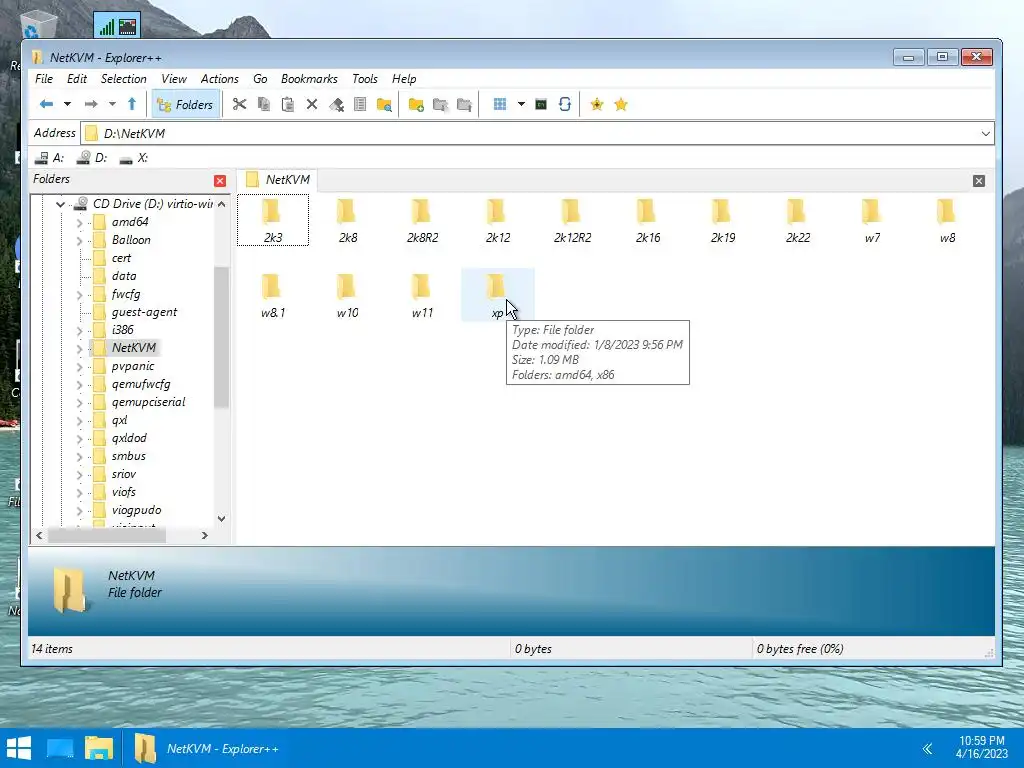1024x768 pixels.
Task: Click the NetKVM - Explorer++ taskbar button
Action: (208, 748)
